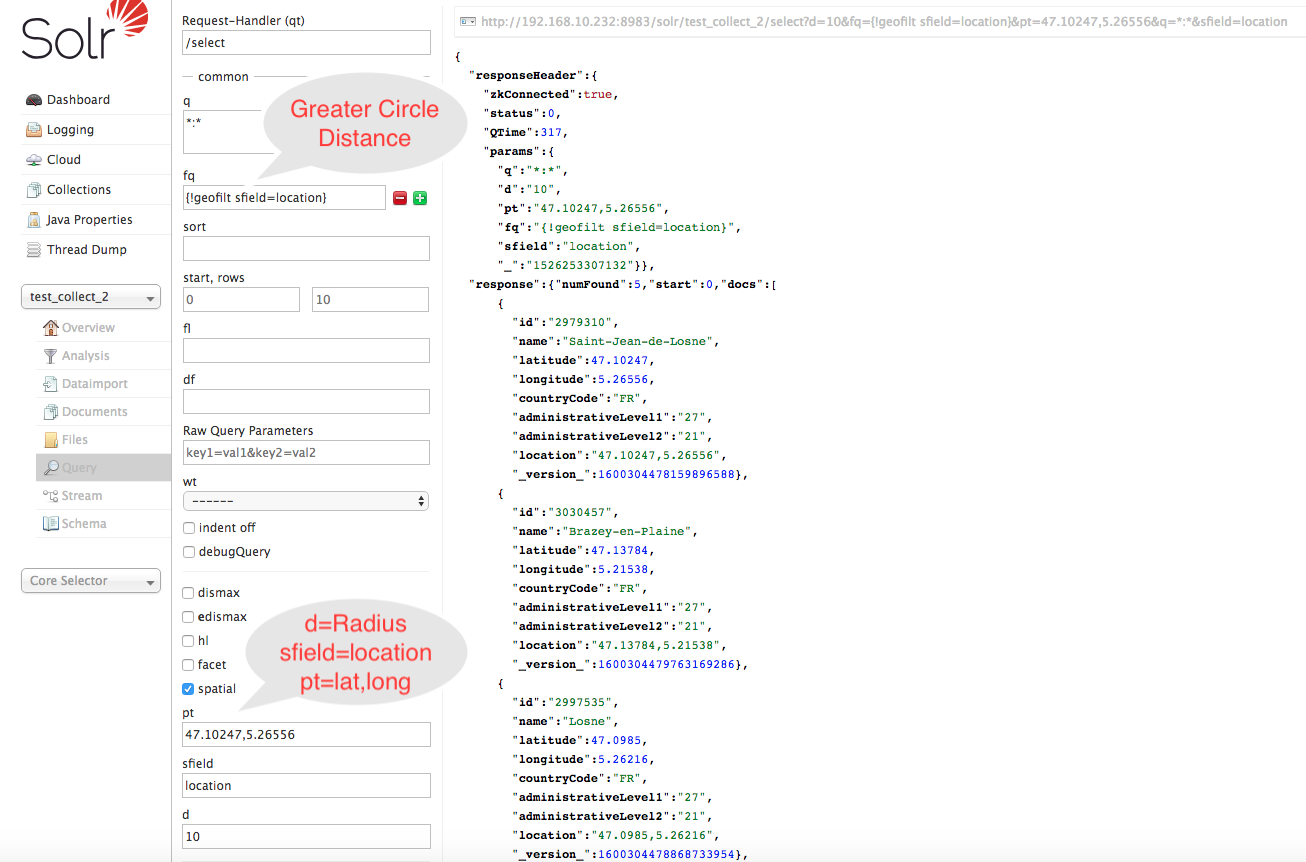Click the Dashboard icon in sidebar
1306x862 pixels.
point(34,100)
